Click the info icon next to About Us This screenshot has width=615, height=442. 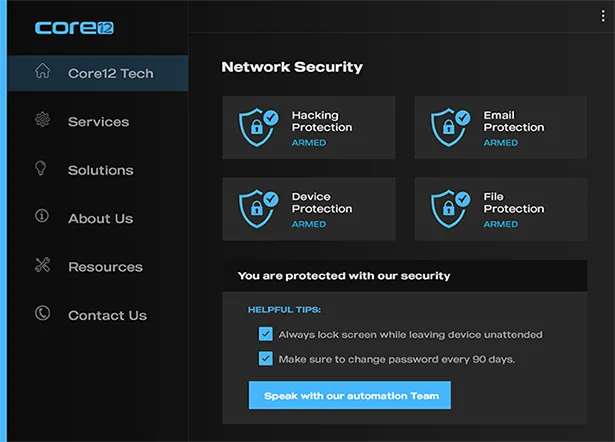[x=42, y=215]
